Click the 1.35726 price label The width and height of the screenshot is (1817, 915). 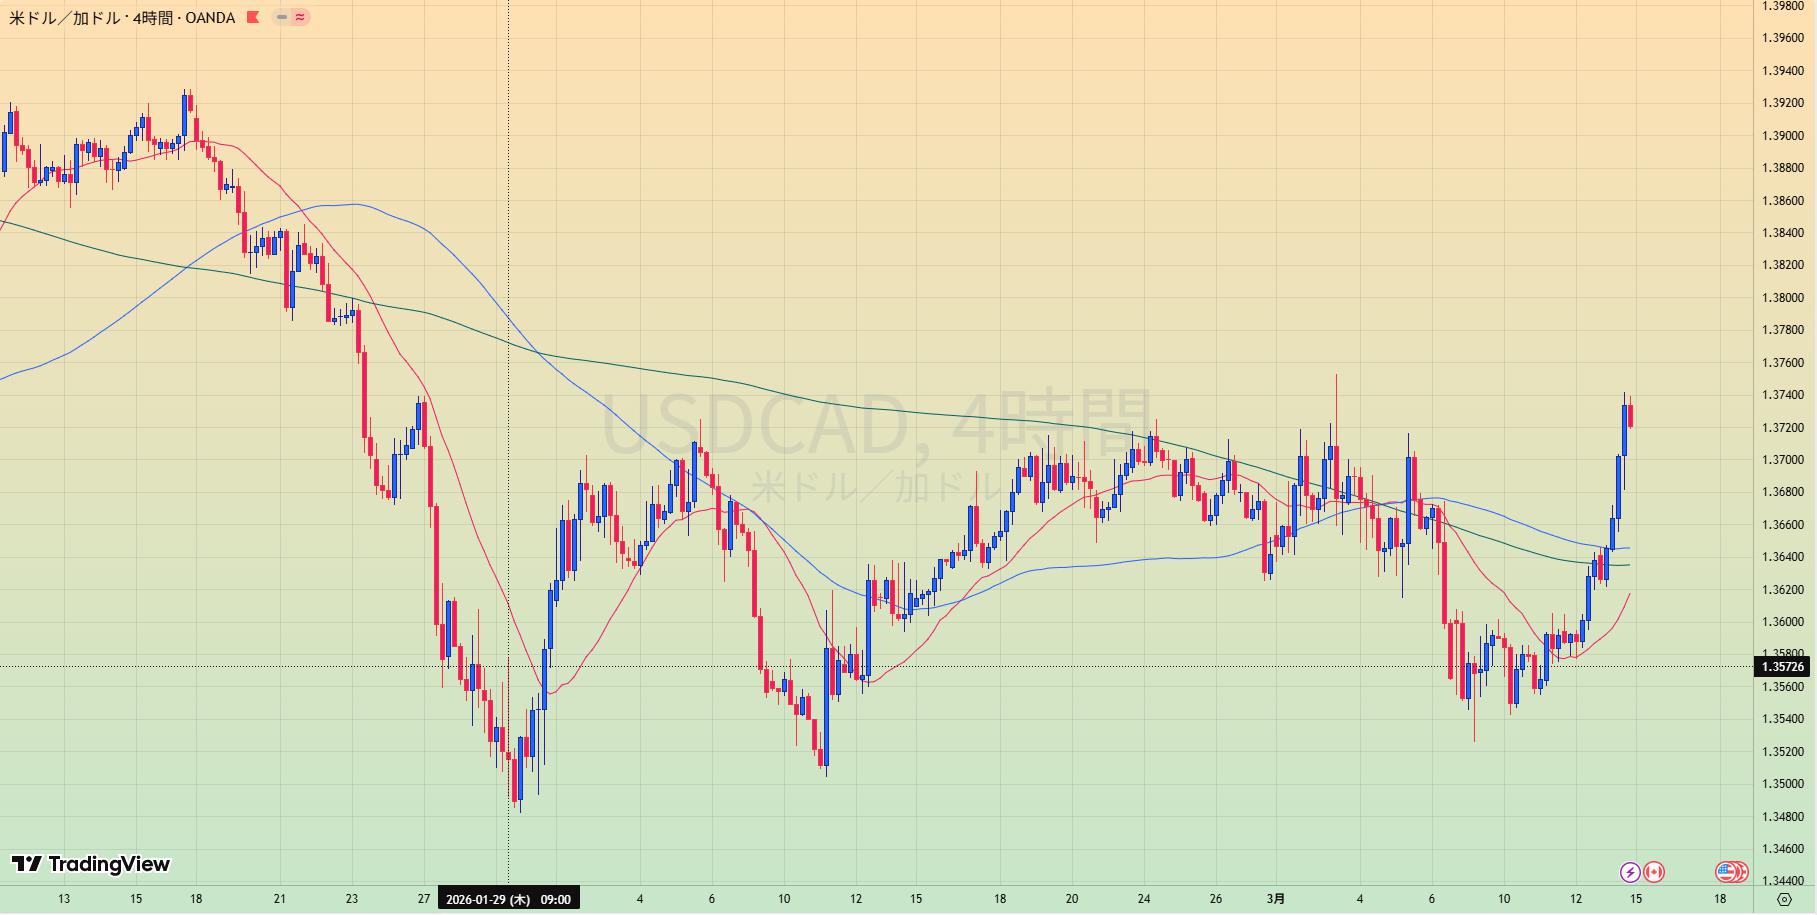click(x=1783, y=666)
